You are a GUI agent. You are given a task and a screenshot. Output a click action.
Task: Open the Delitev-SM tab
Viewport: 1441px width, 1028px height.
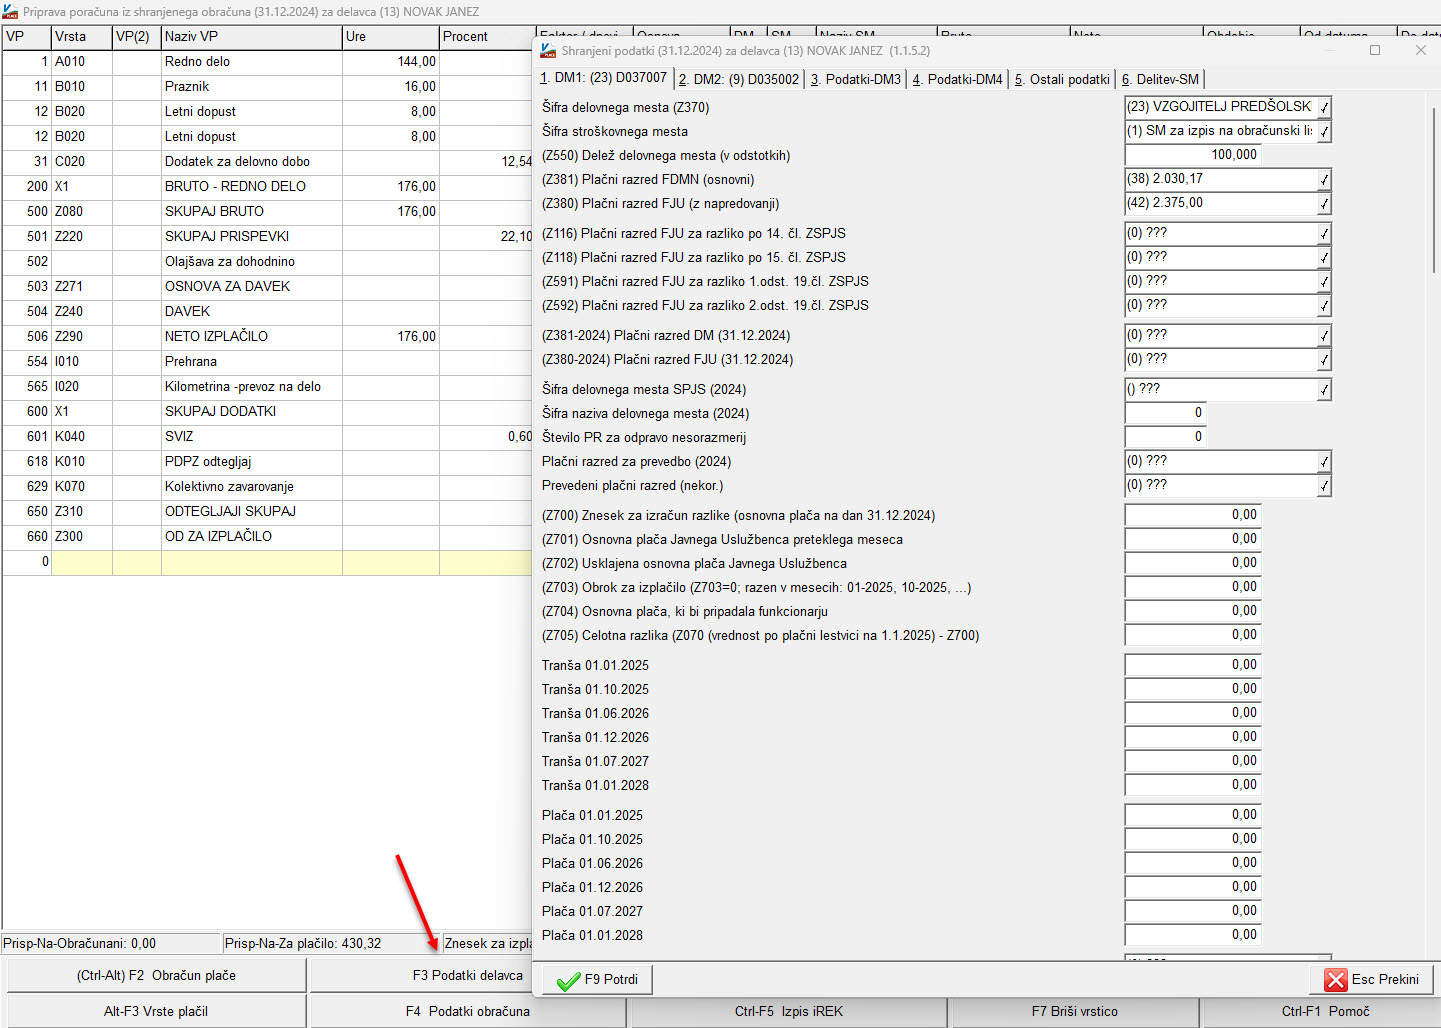[x=1160, y=79]
